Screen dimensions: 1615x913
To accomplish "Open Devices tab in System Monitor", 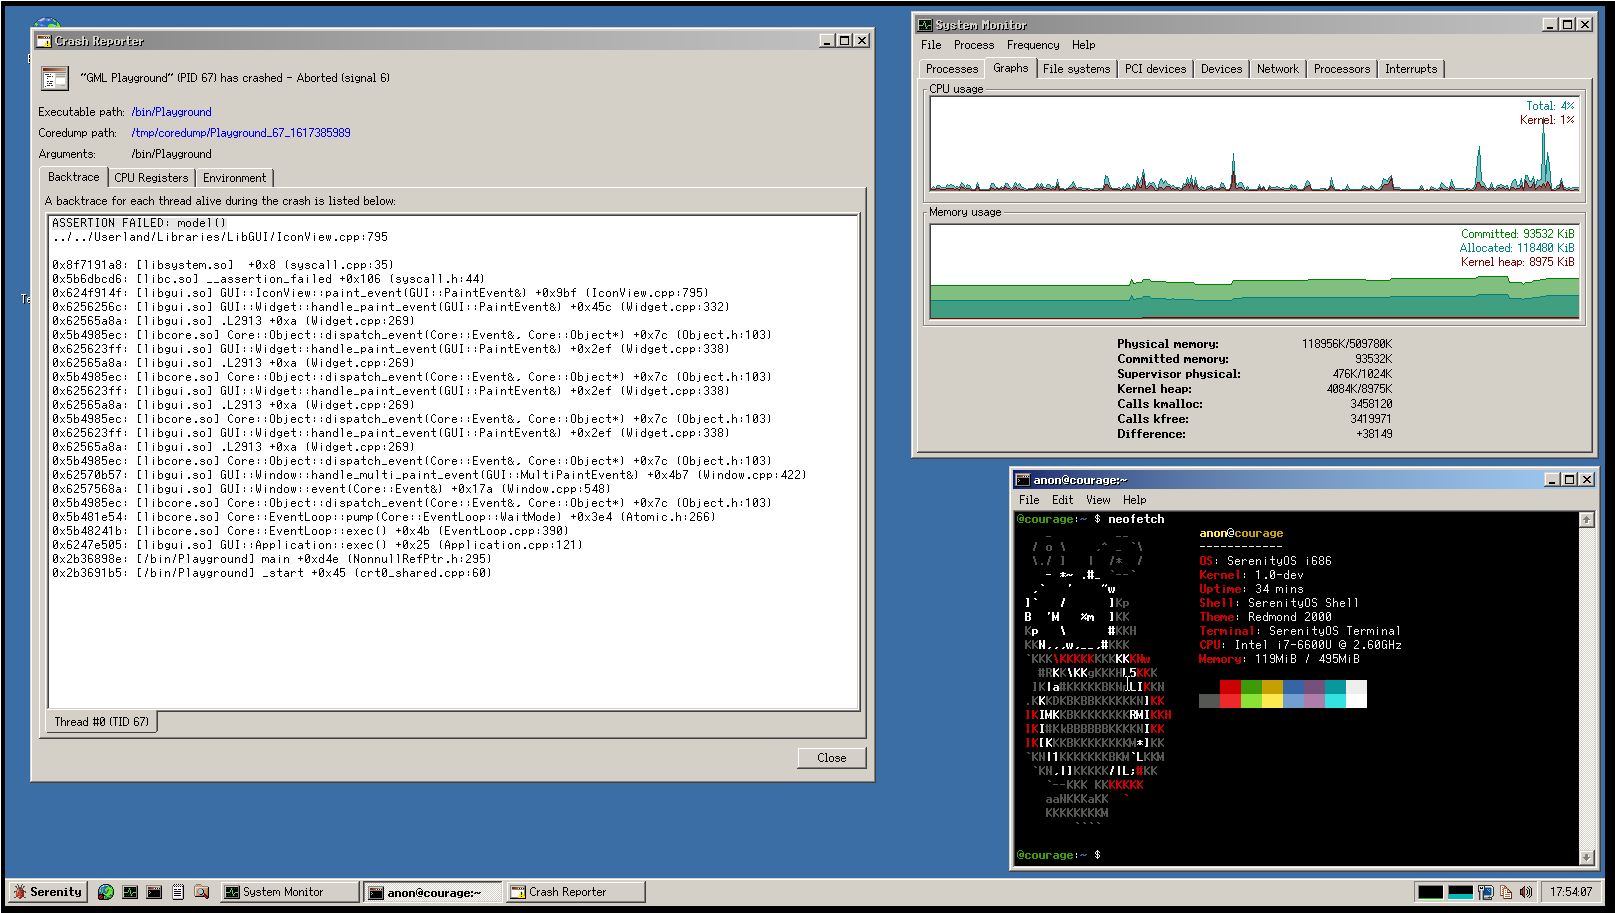I will click(x=1222, y=69).
